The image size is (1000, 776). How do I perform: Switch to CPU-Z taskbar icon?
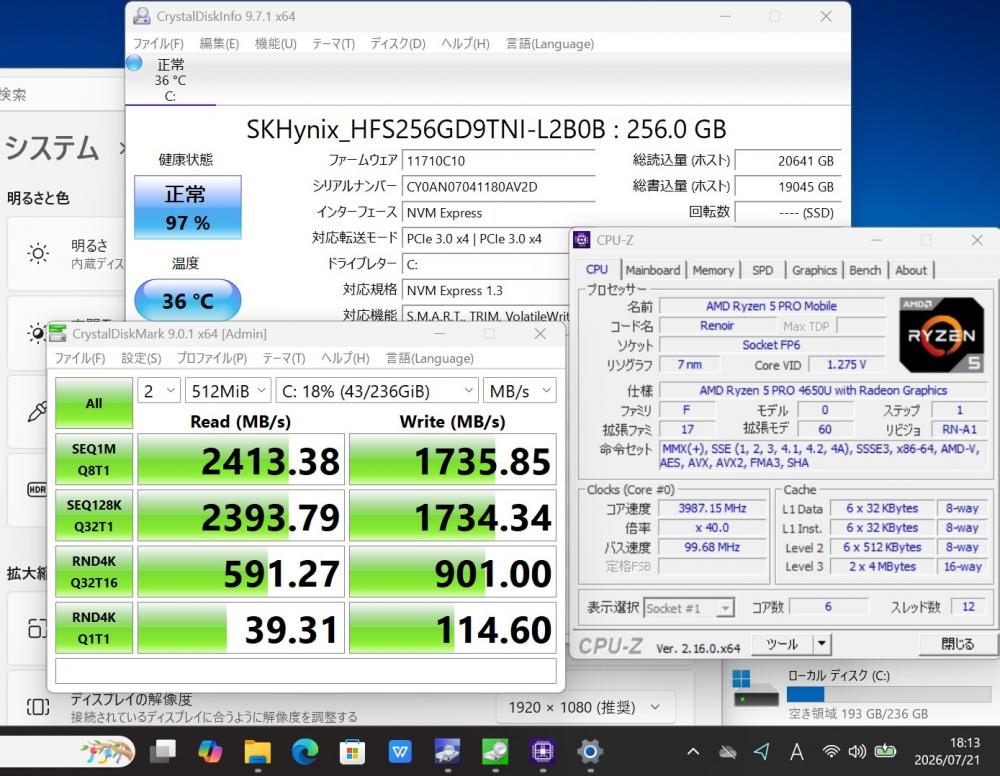543,752
